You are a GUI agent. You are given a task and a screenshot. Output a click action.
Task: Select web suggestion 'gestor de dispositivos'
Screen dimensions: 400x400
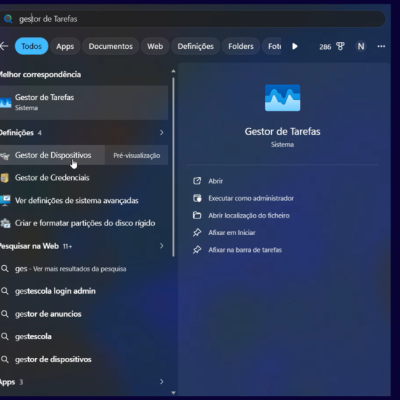pyautogui.click(x=84, y=359)
